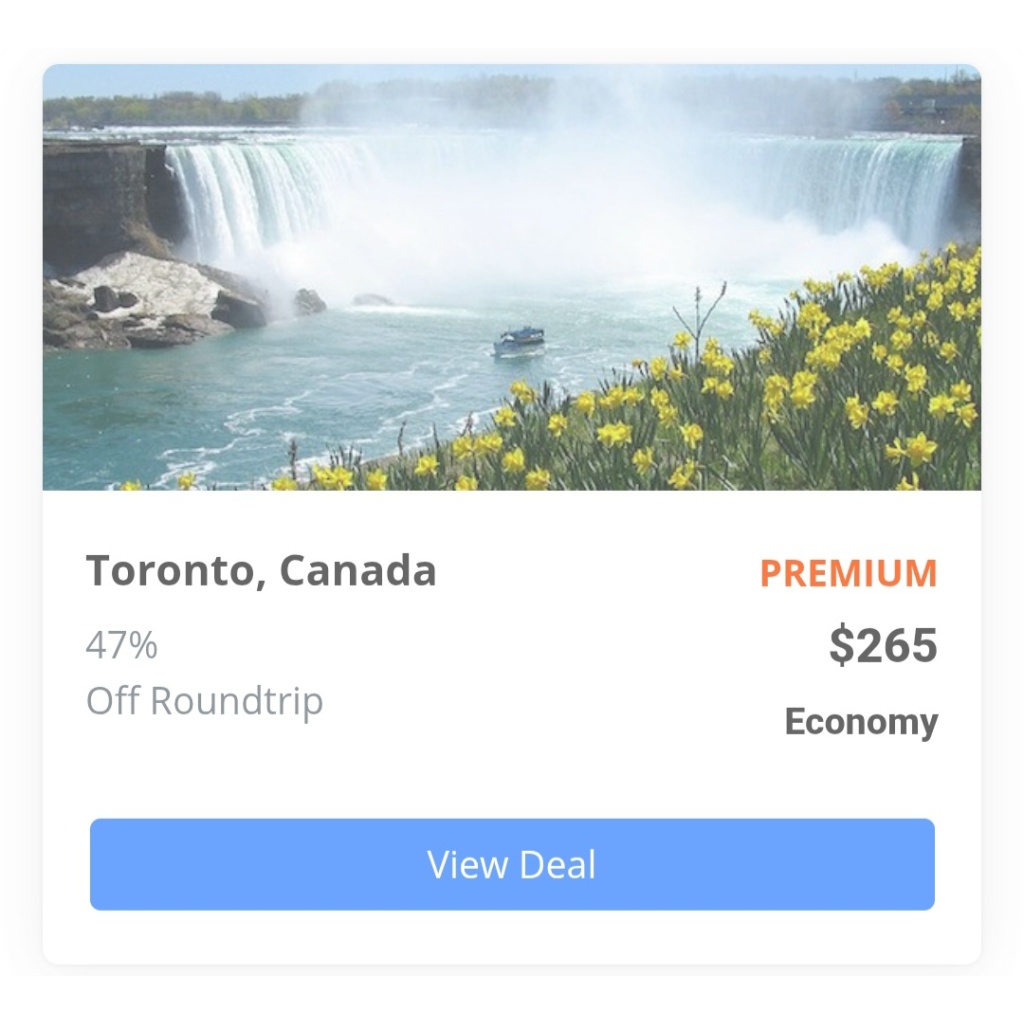Tap the word Roundtrip under the discount
Image resolution: width=1024 pixels, height=1024 pixels.
pos(236,701)
